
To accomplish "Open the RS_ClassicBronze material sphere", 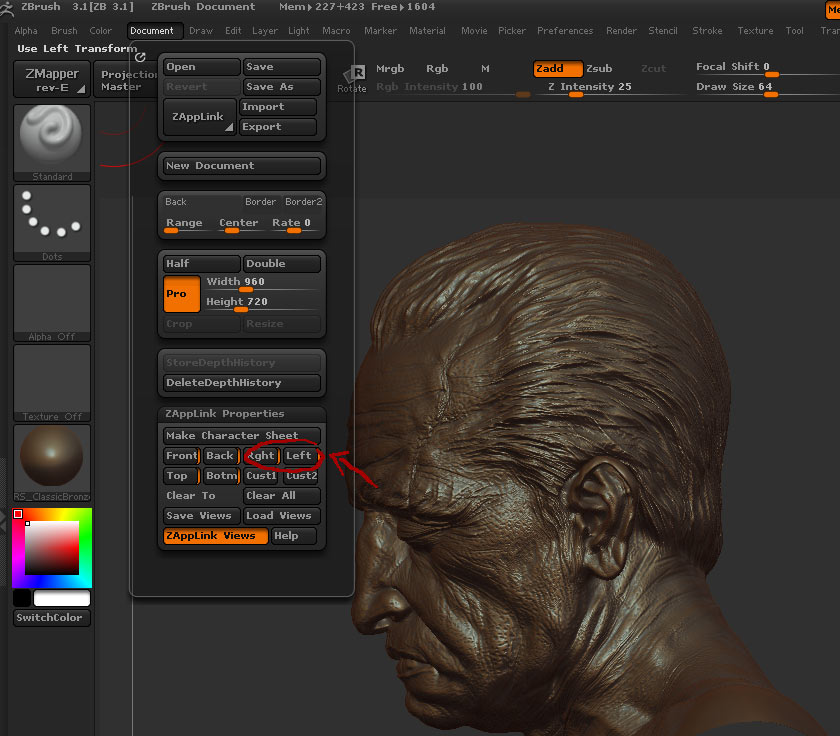I will pyautogui.click(x=52, y=463).
